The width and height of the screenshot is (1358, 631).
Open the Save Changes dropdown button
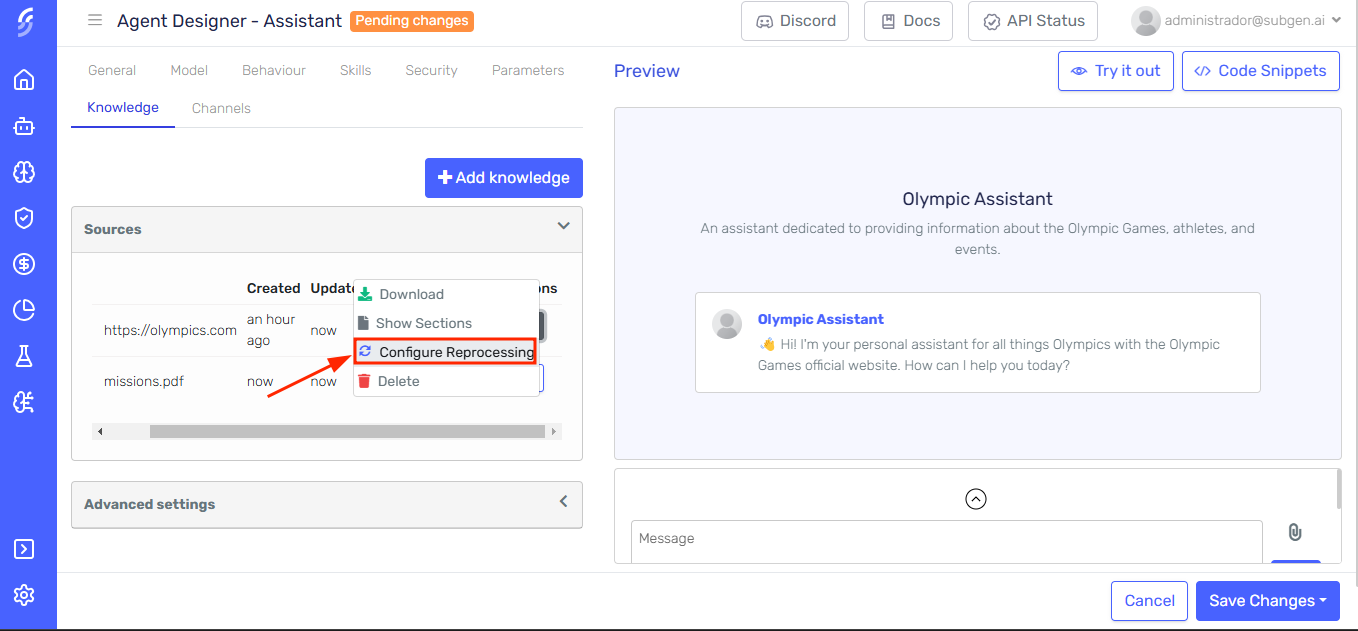point(1268,601)
